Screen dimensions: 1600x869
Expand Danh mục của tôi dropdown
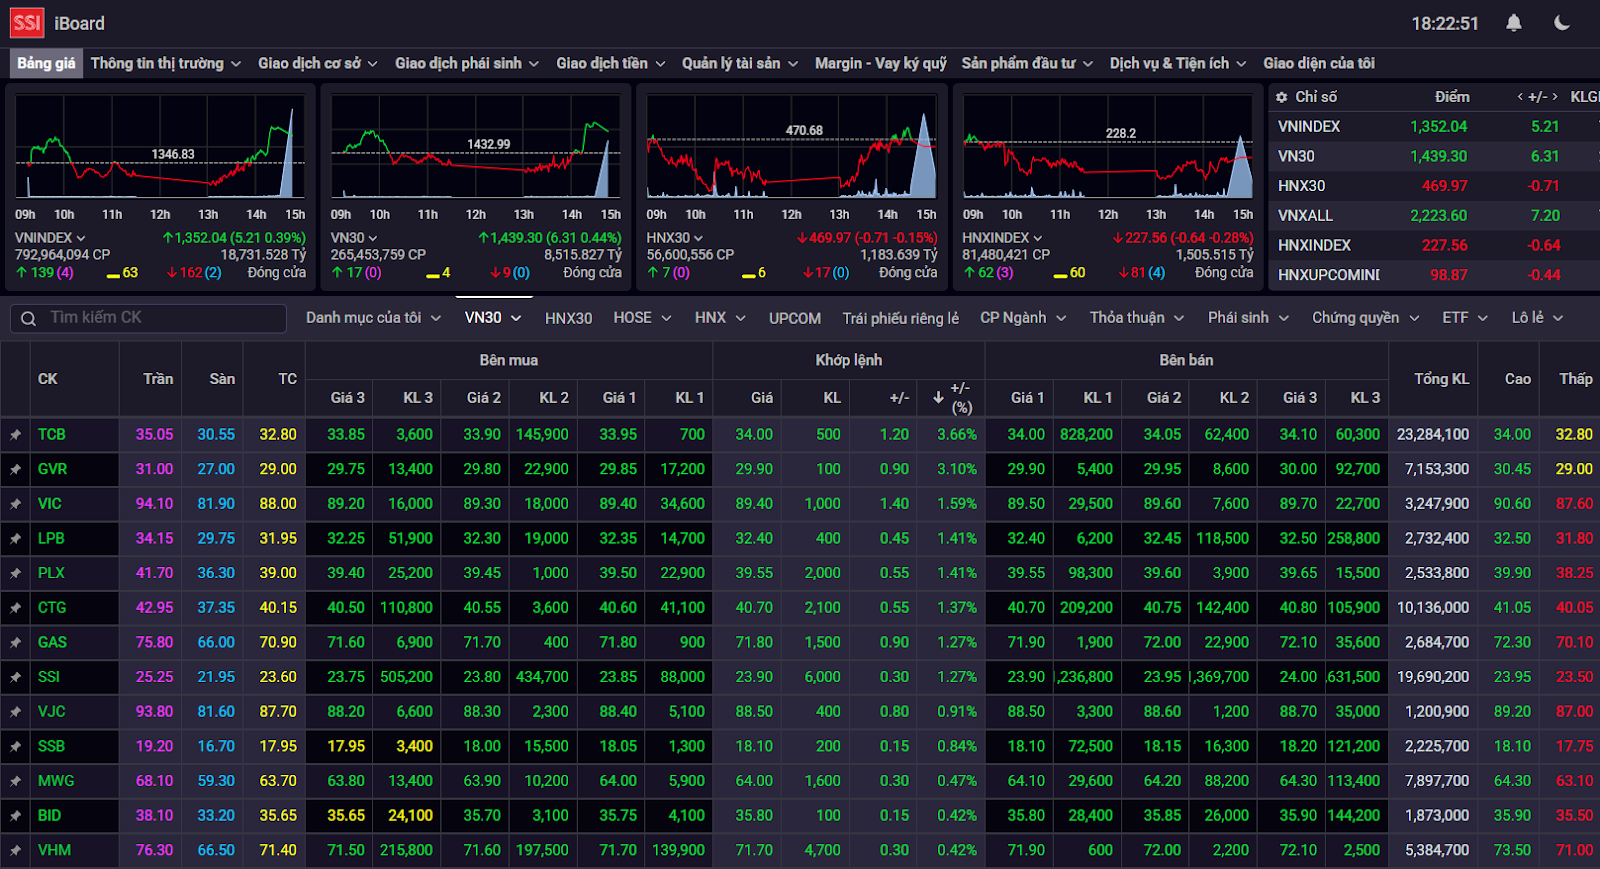[x=373, y=318]
